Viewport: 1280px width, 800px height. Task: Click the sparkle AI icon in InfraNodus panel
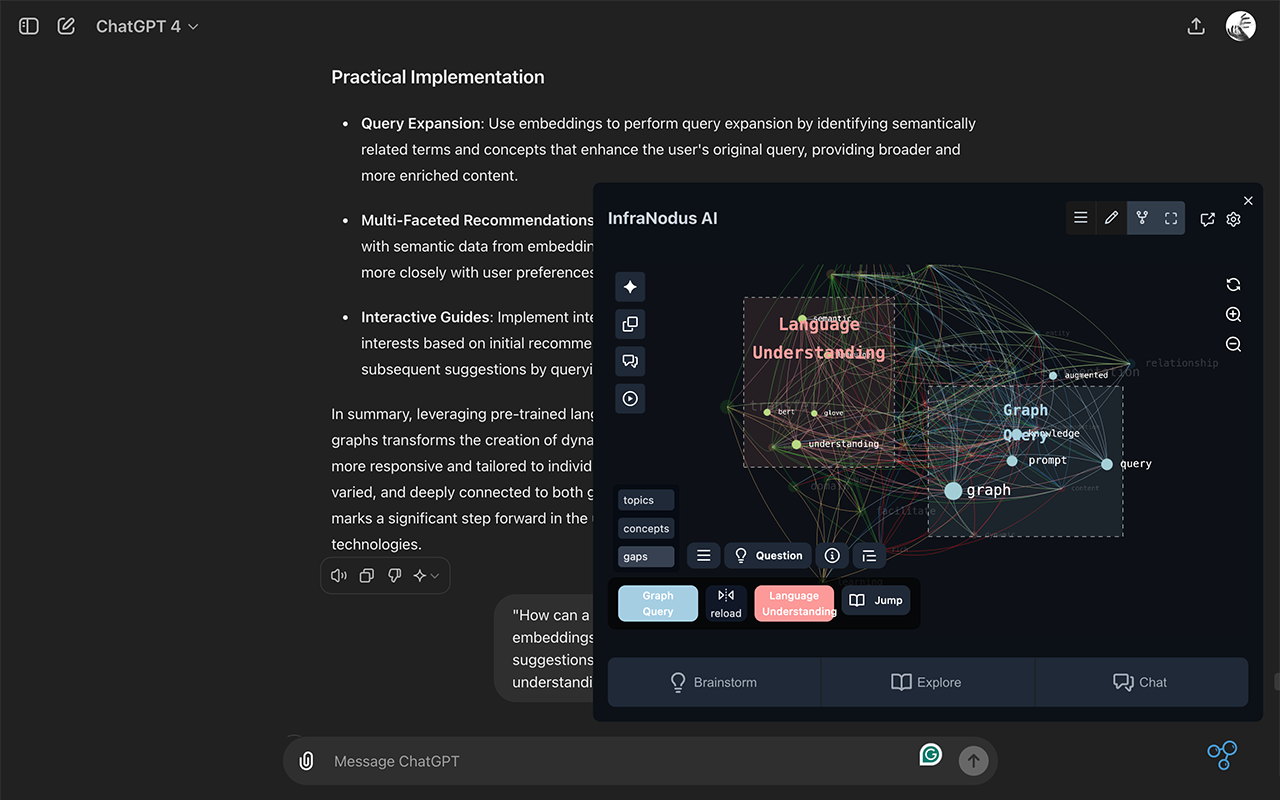click(630, 287)
